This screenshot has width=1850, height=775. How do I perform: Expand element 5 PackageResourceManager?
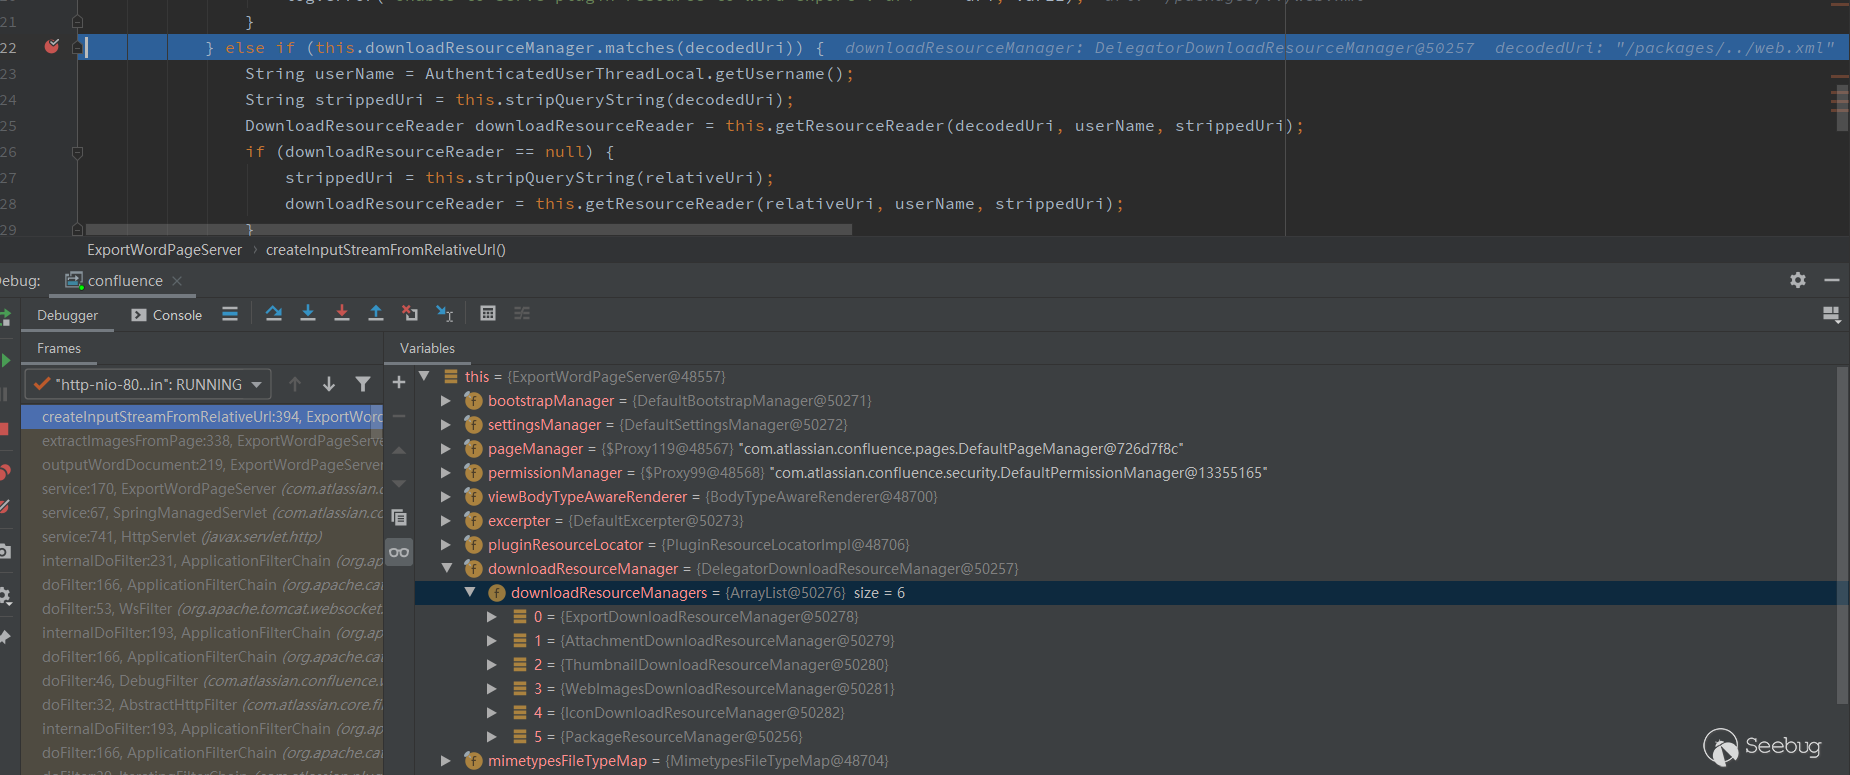[x=492, y=737]
